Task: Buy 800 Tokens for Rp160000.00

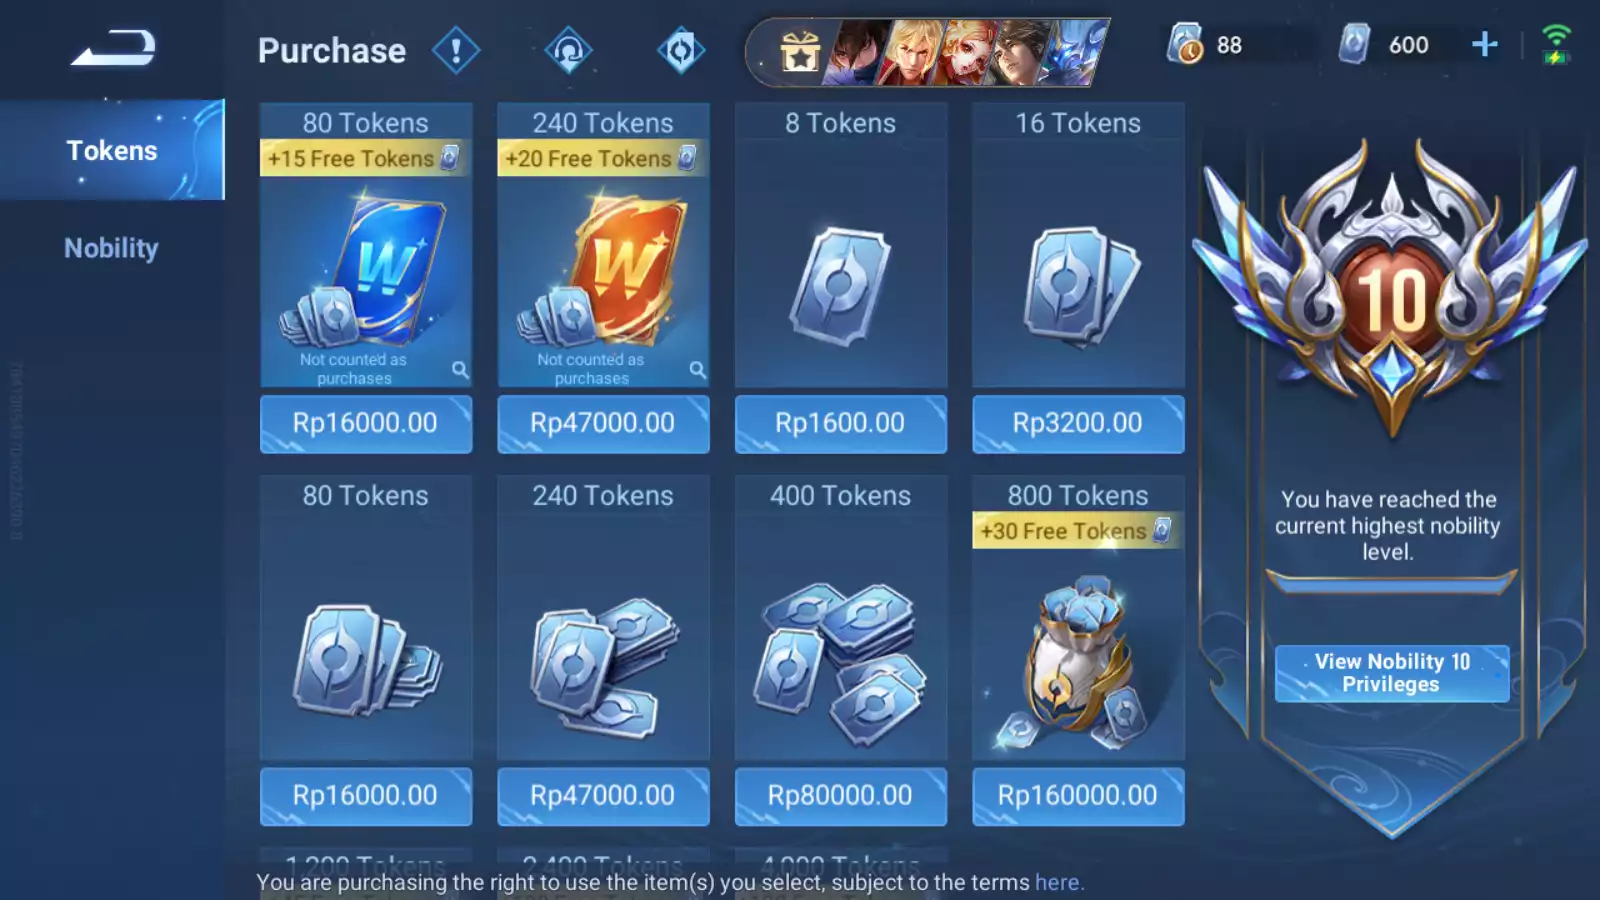Action: point(1078,796)
